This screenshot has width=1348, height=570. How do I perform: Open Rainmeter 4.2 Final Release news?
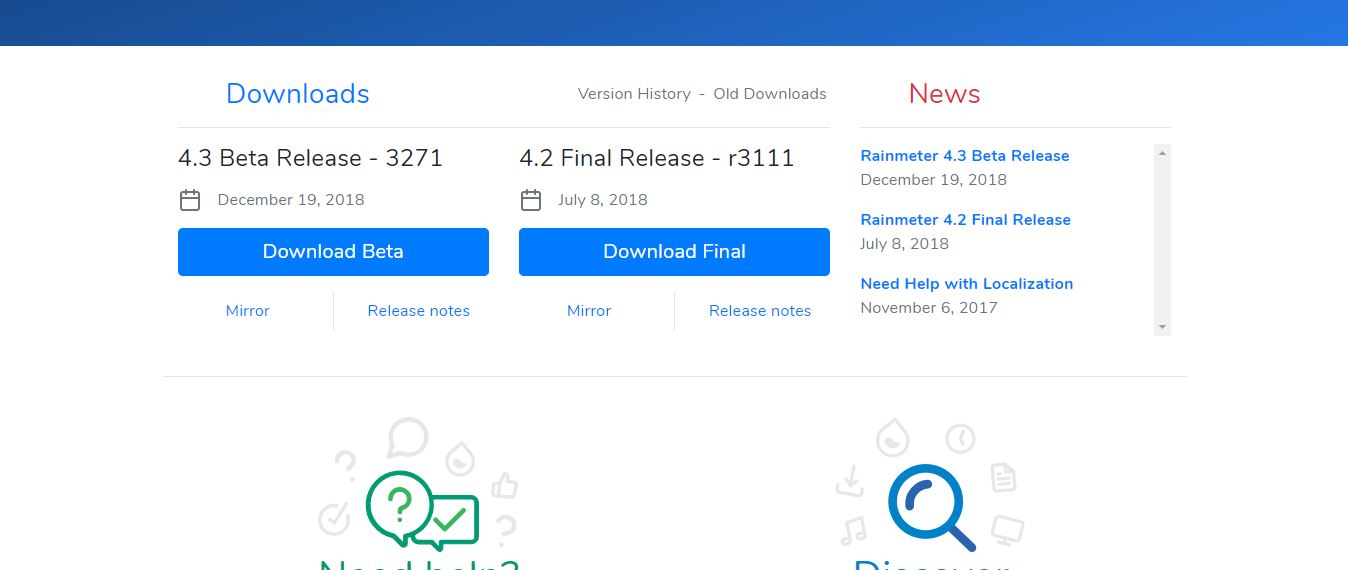point(966,220)
